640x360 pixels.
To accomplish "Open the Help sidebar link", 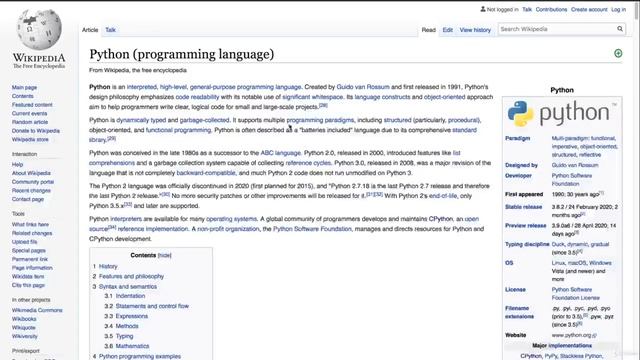I will click(17, 164).
